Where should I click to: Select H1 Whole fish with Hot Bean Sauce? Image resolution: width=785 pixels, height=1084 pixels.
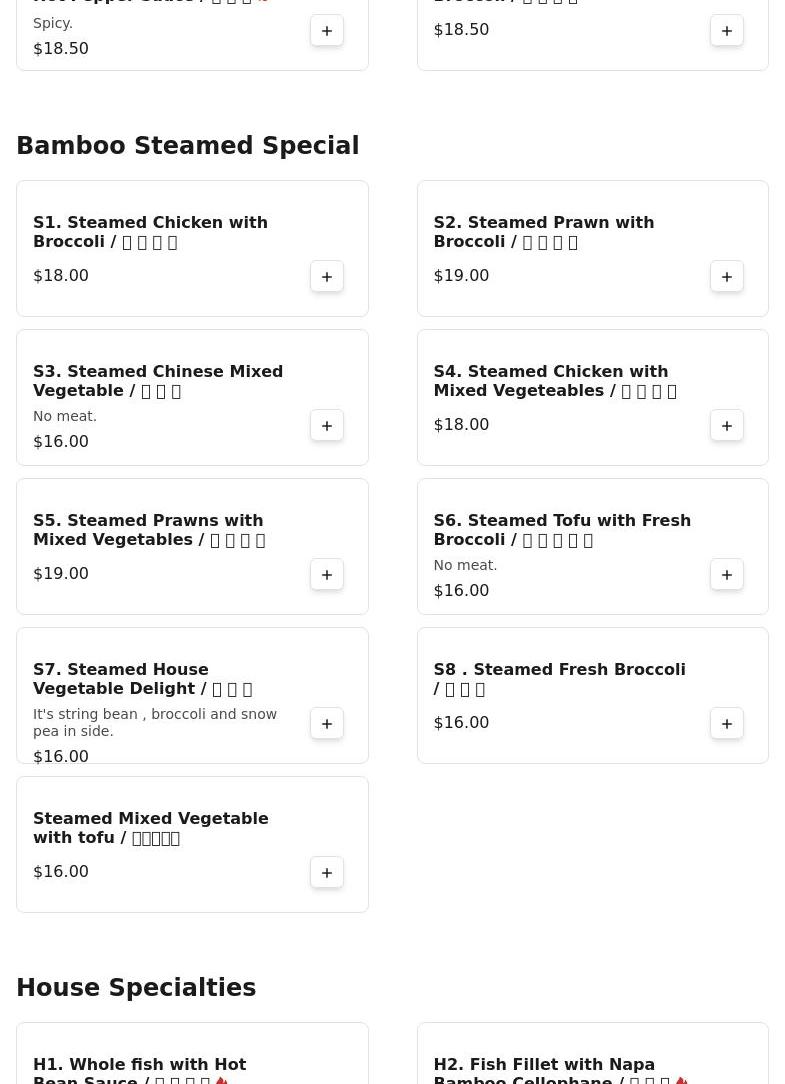click(192, 1054)
